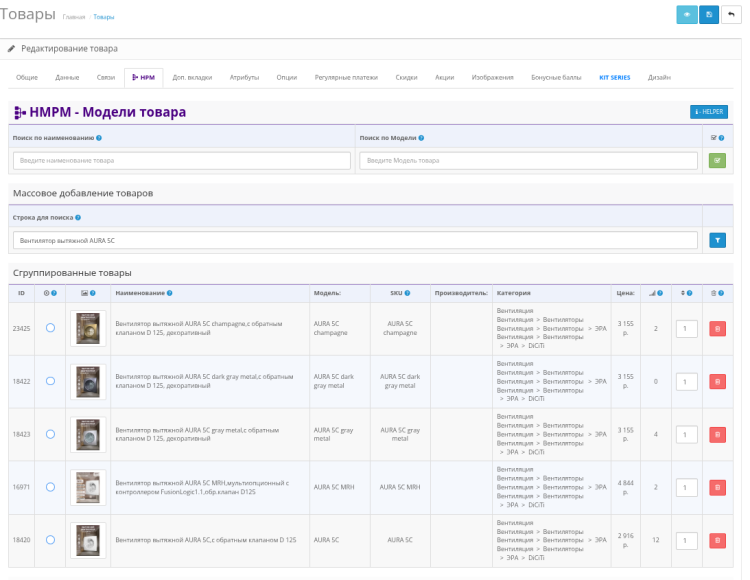Delete the AURA 5C MRH row
This screenshot has height=580, width=750.
click(717, 487)
